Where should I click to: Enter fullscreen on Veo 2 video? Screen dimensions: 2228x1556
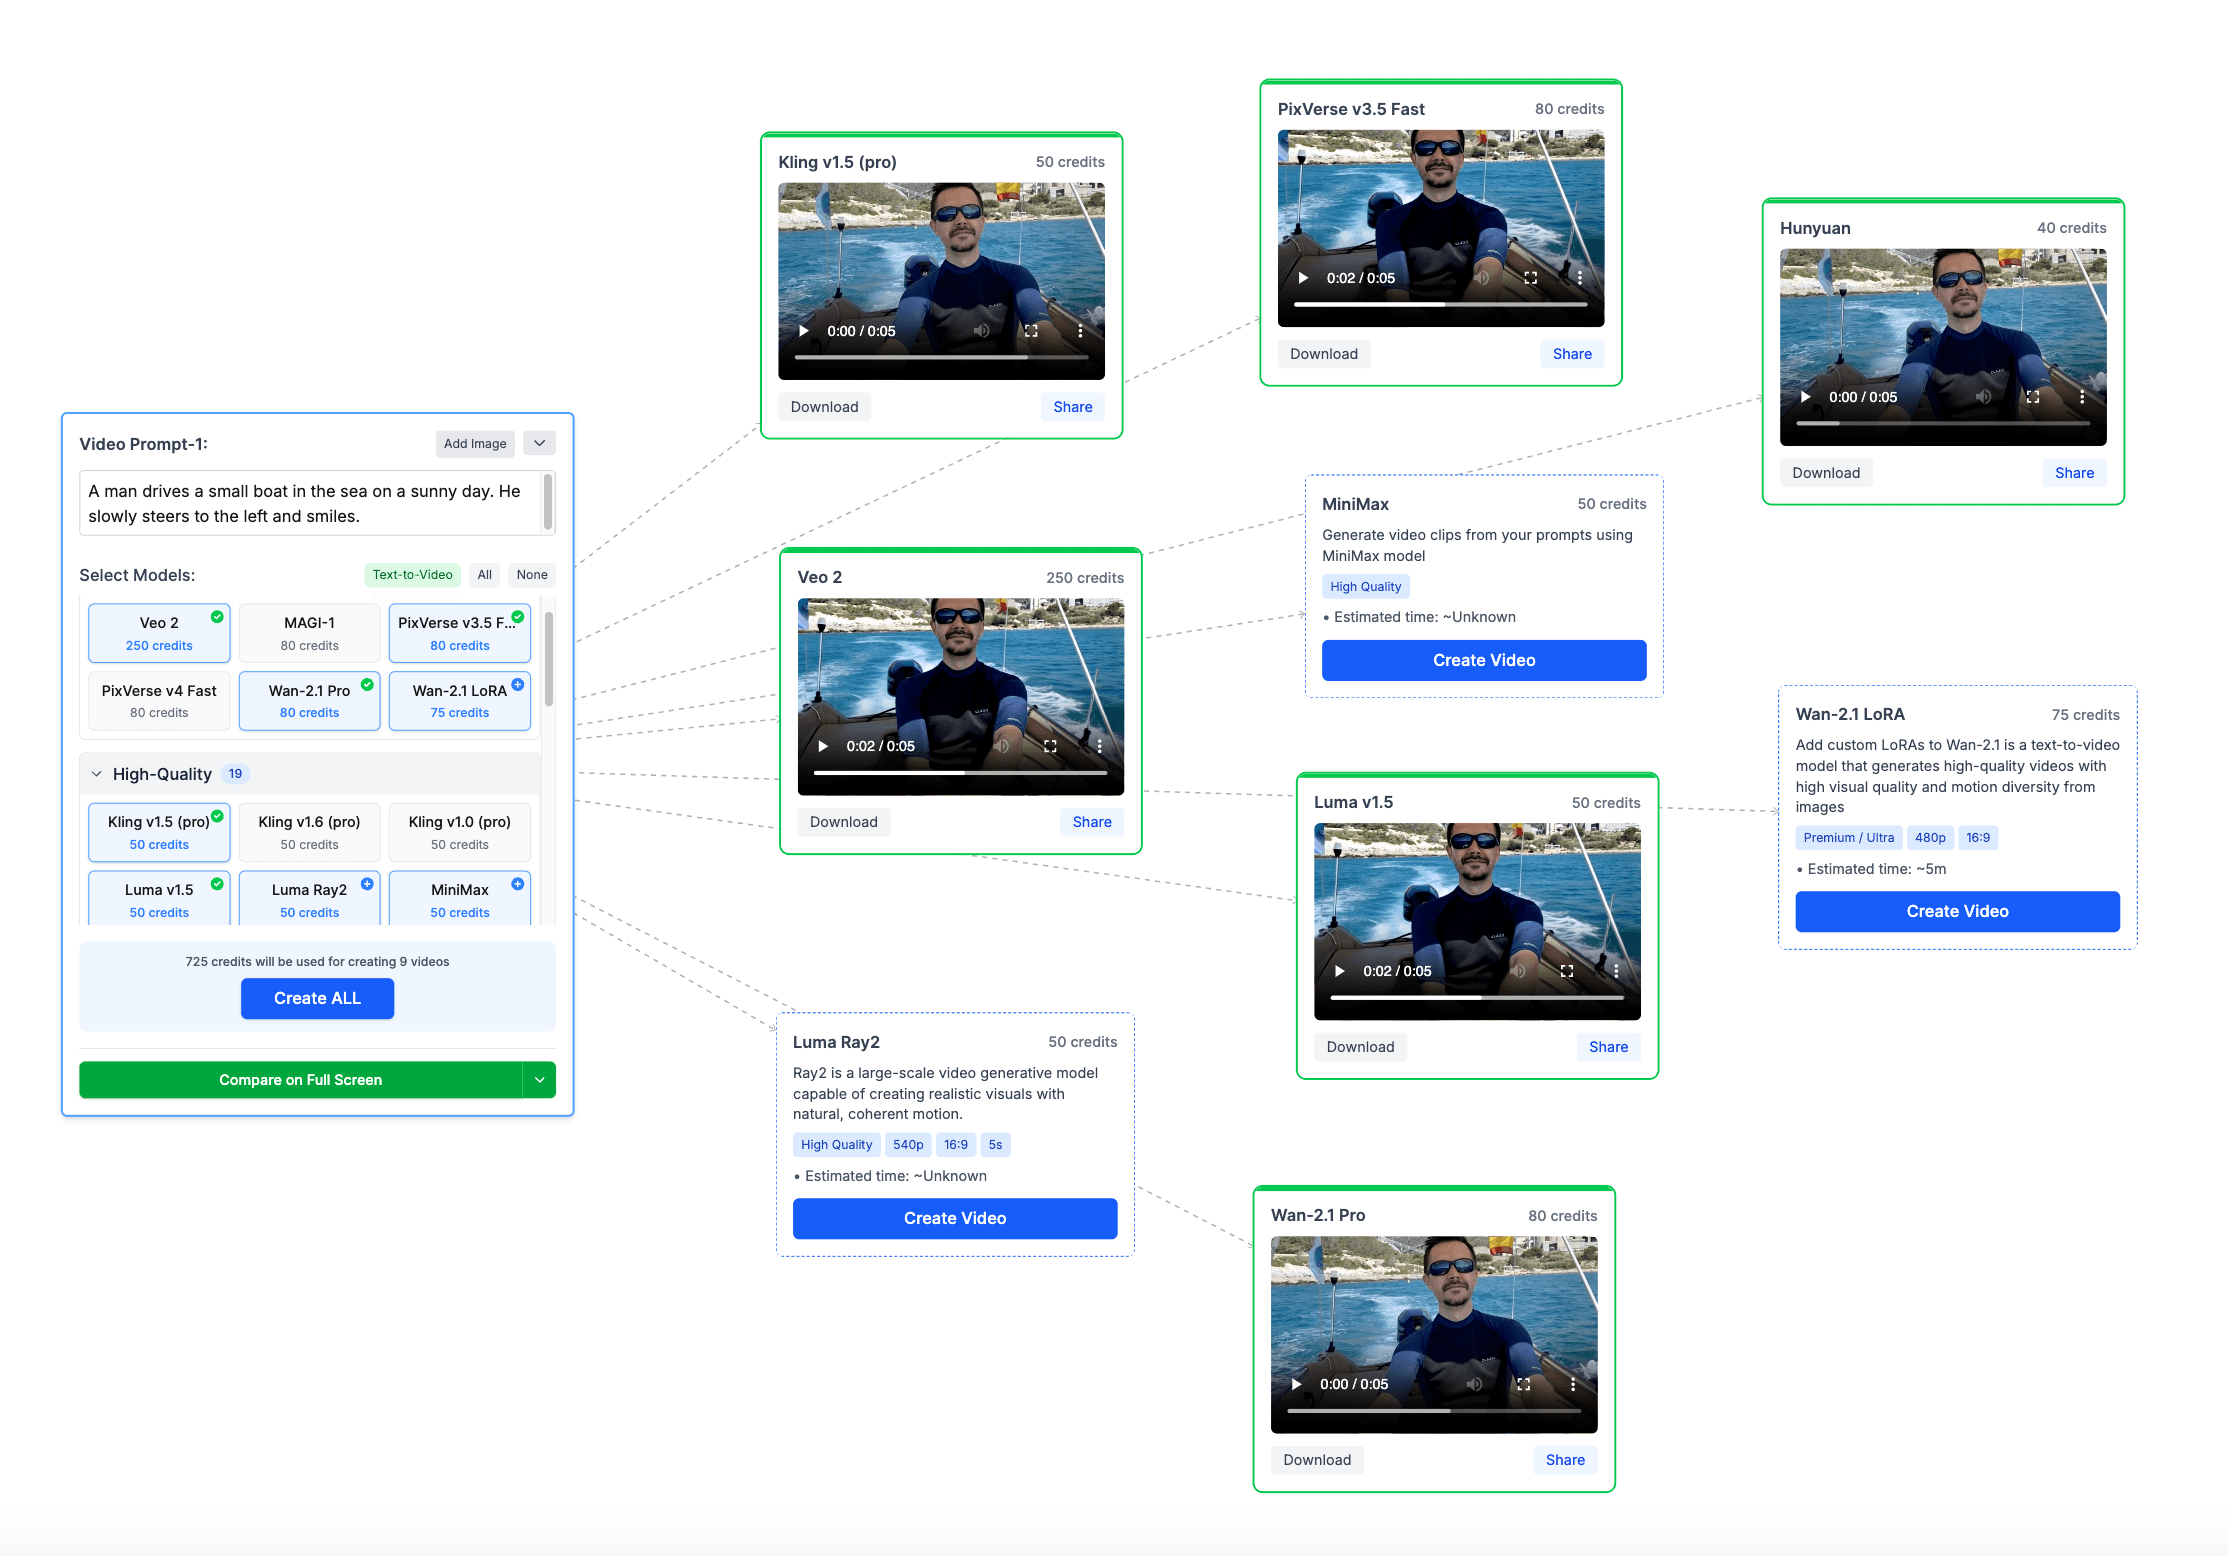(x=1050, y=746)
